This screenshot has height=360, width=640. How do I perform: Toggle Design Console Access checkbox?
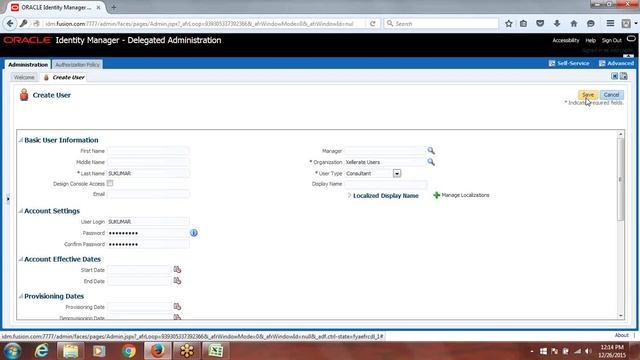(x=110, y=183)
